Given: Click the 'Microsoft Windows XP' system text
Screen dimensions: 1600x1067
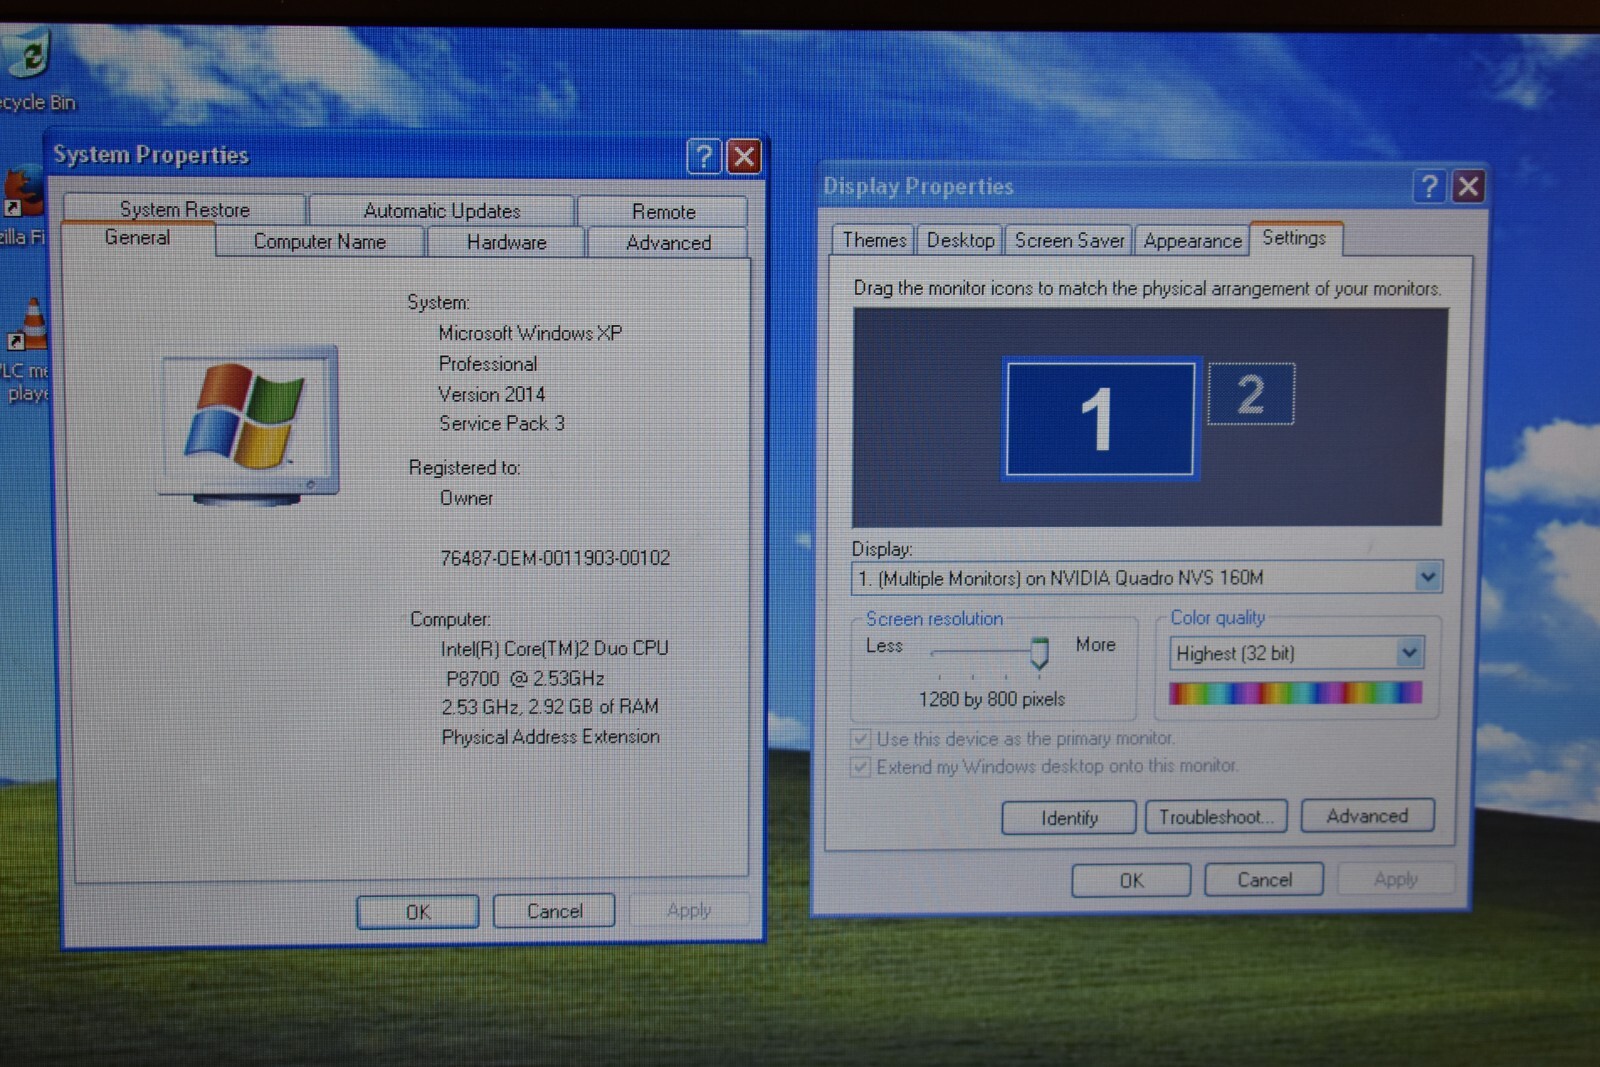Looking at the screenshot, I should [x=530, y=333].
